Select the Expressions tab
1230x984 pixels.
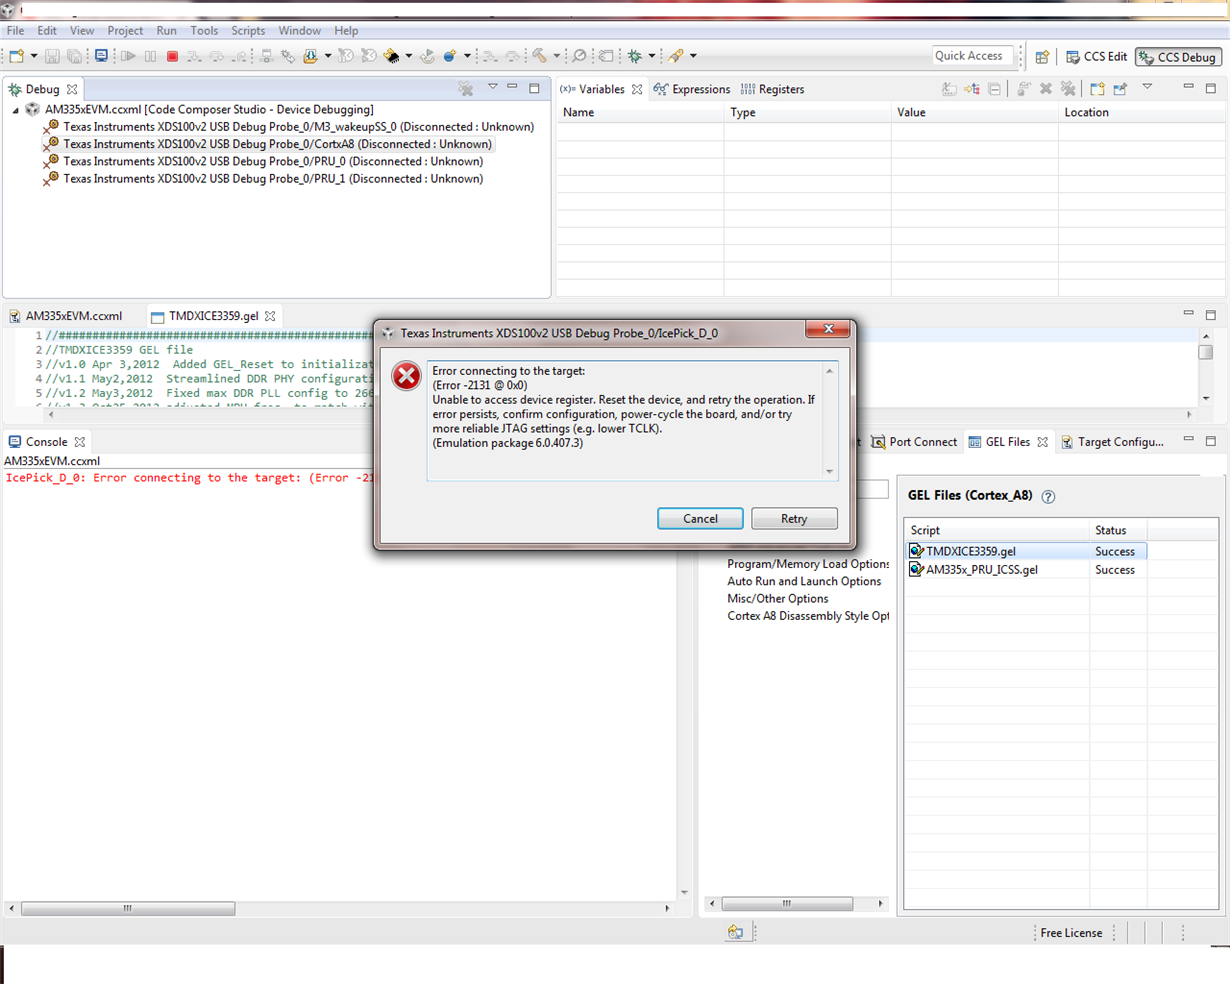(692, 89)
